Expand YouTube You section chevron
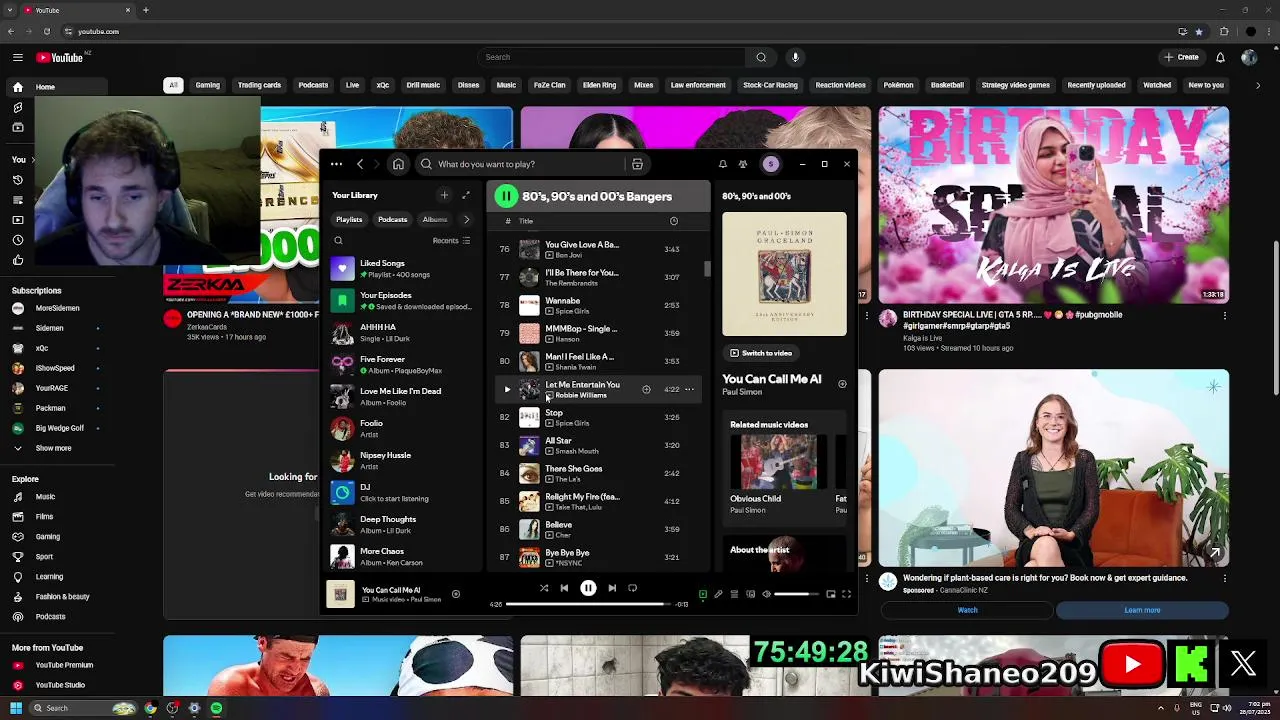The image size is (1280, 720). (x=33, y=160)
